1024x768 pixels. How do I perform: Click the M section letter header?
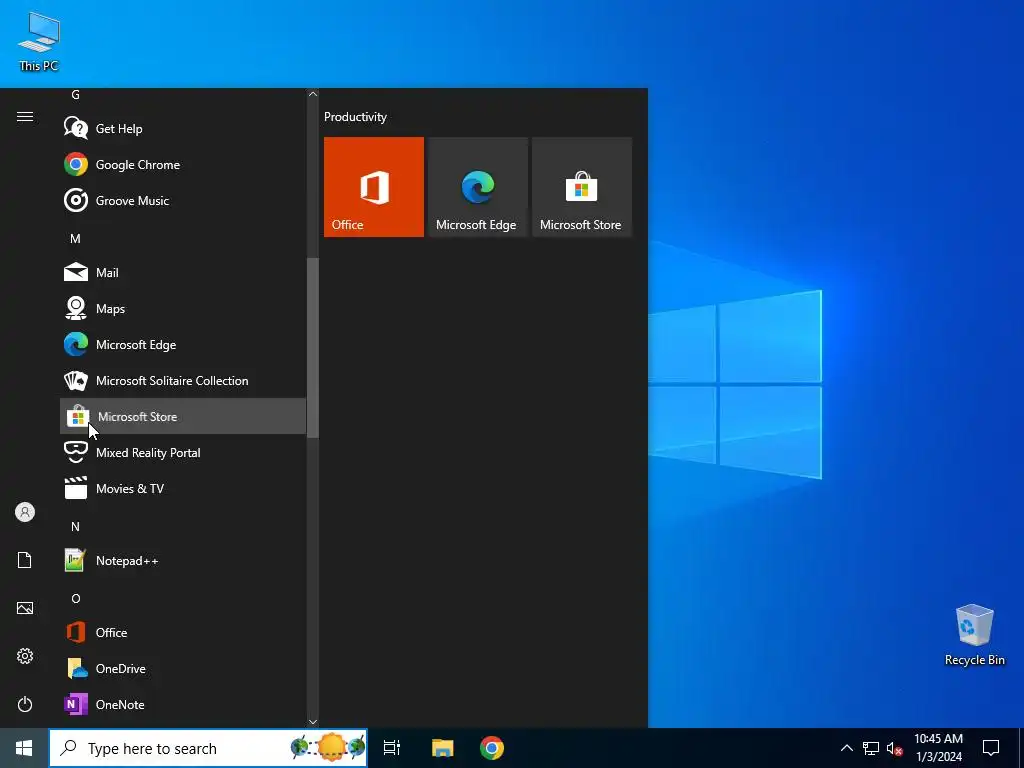tap(75, 238)
